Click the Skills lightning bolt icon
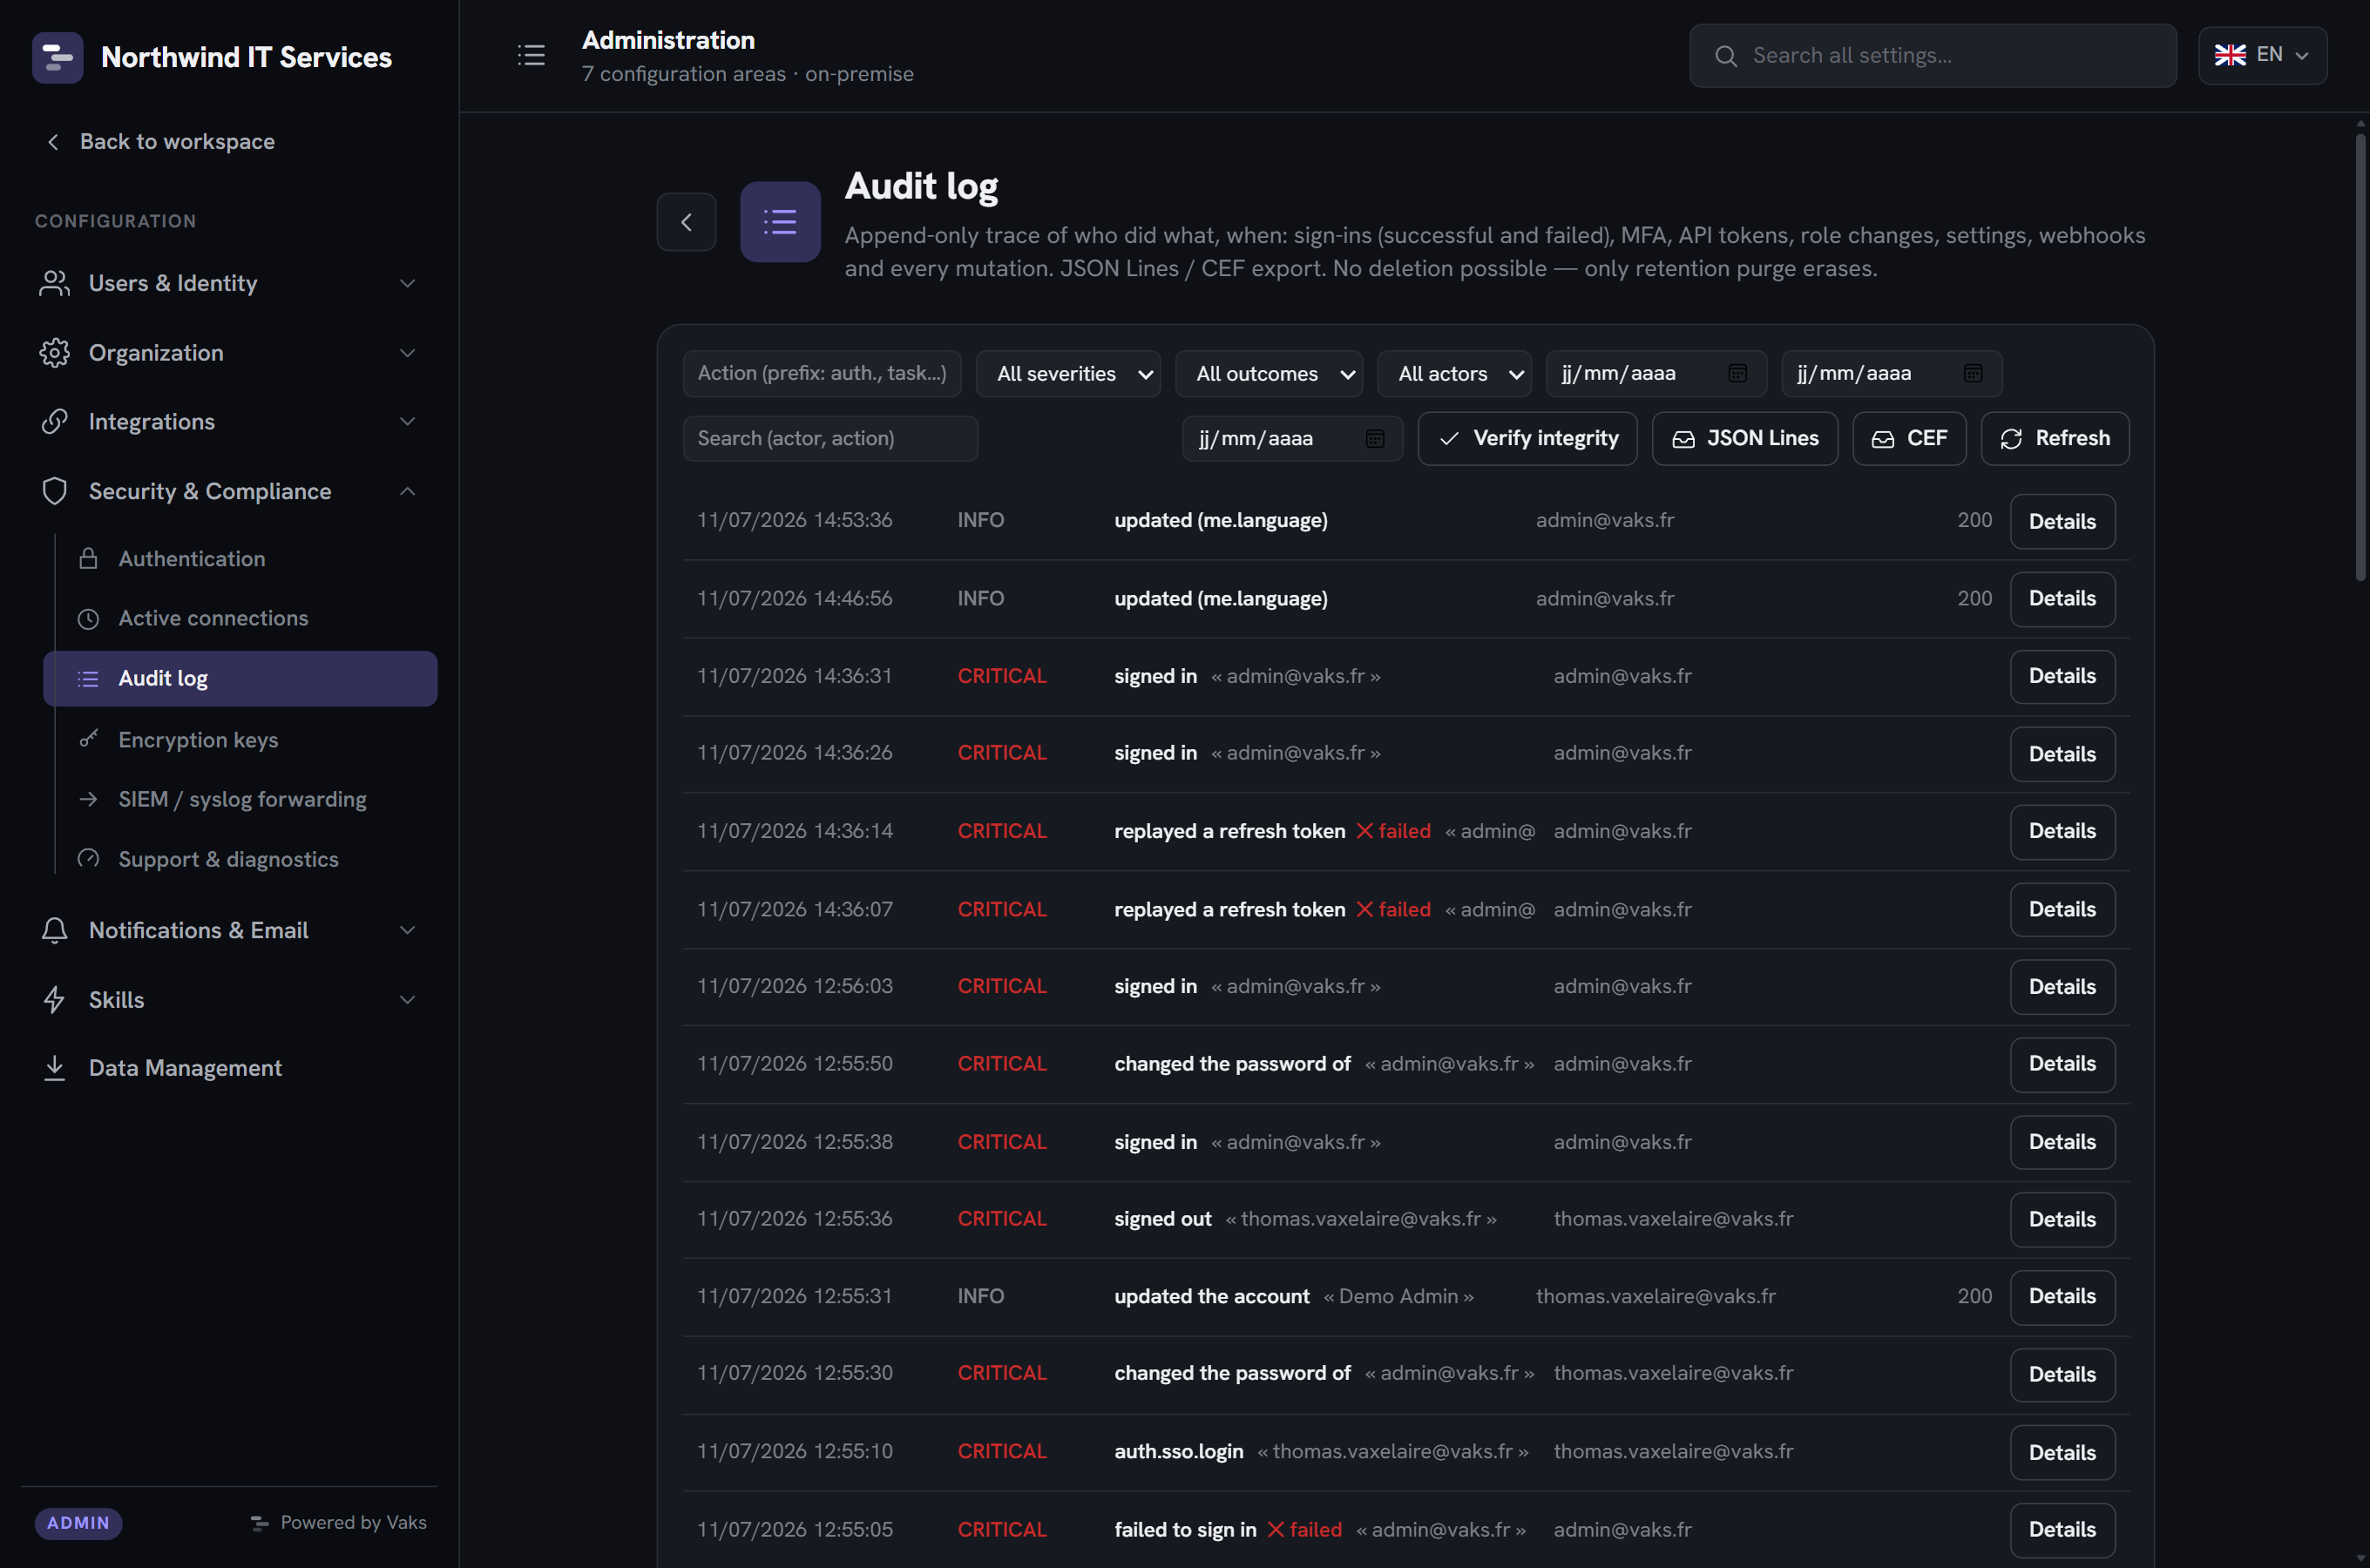The width and height of the screenshot is (2370, 1568). (54, 1000)
